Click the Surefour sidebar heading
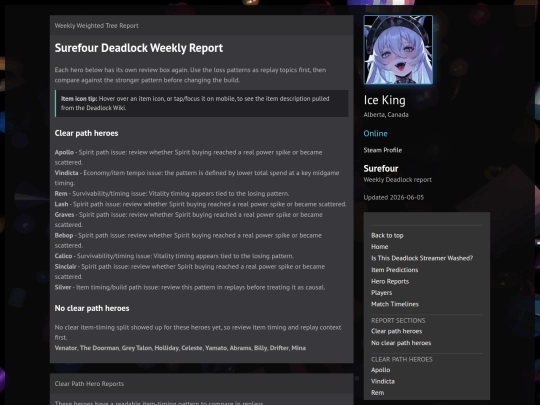The height and width of the screenshot is (405, 540). (381, 168)
